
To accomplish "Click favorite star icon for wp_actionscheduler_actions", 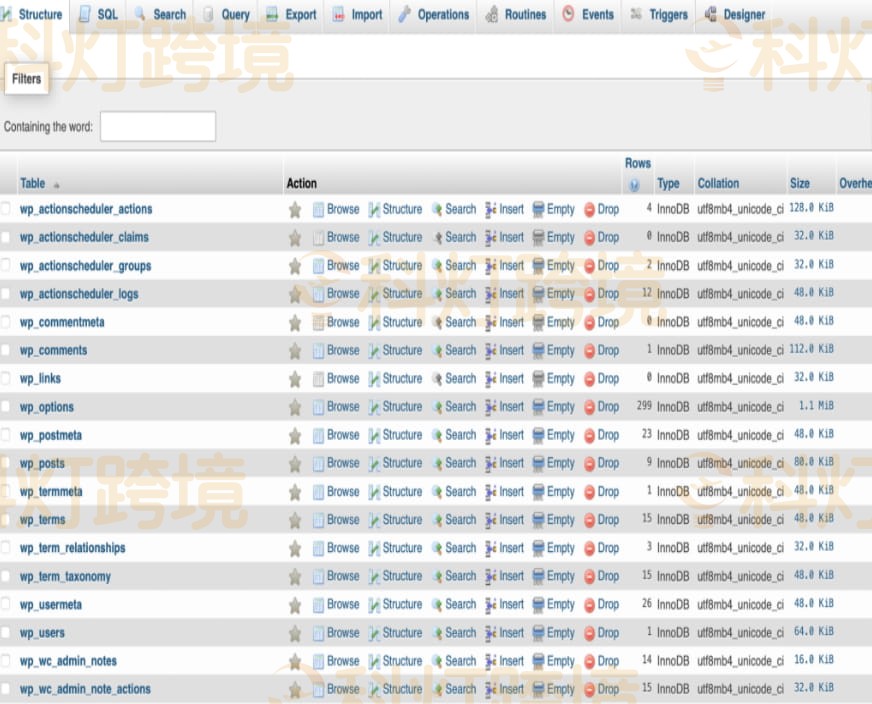I will (x=295, y=210).
